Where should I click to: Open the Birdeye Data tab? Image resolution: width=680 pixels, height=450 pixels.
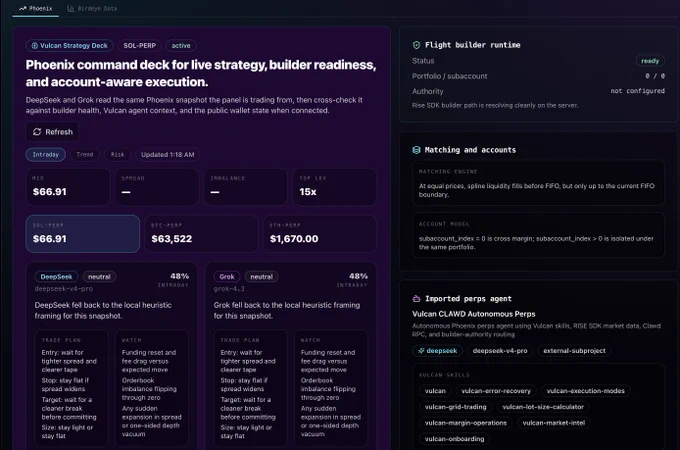click(x=92, y=8)
